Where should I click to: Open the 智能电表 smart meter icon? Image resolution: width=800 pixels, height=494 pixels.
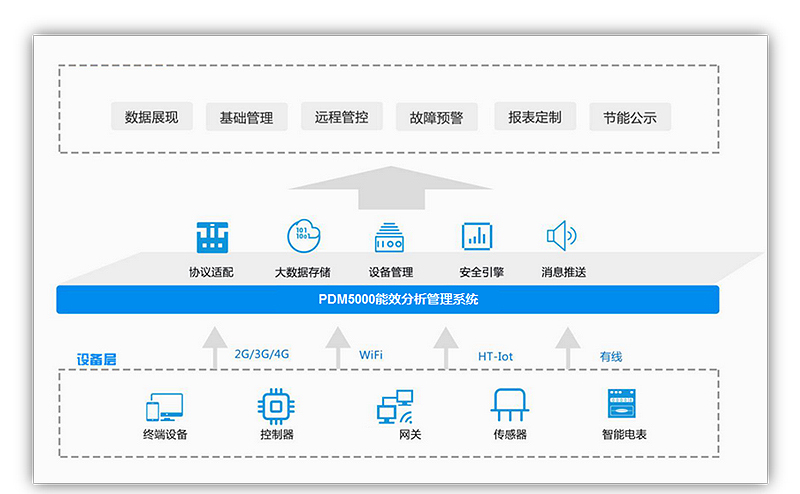[x=624, y=405]
